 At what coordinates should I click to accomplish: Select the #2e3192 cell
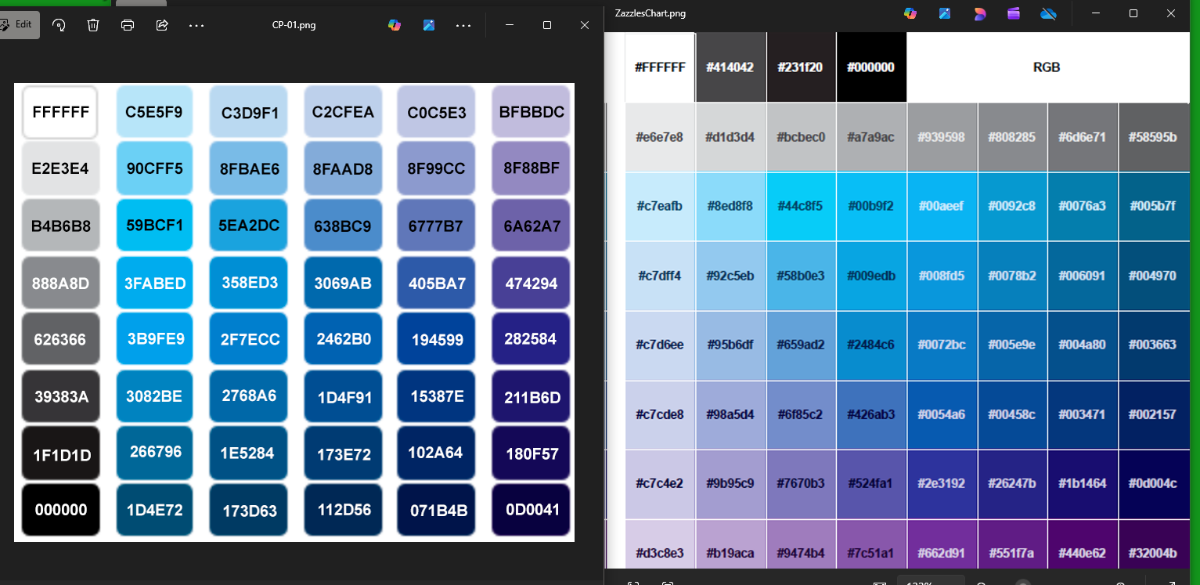point(941,484)
